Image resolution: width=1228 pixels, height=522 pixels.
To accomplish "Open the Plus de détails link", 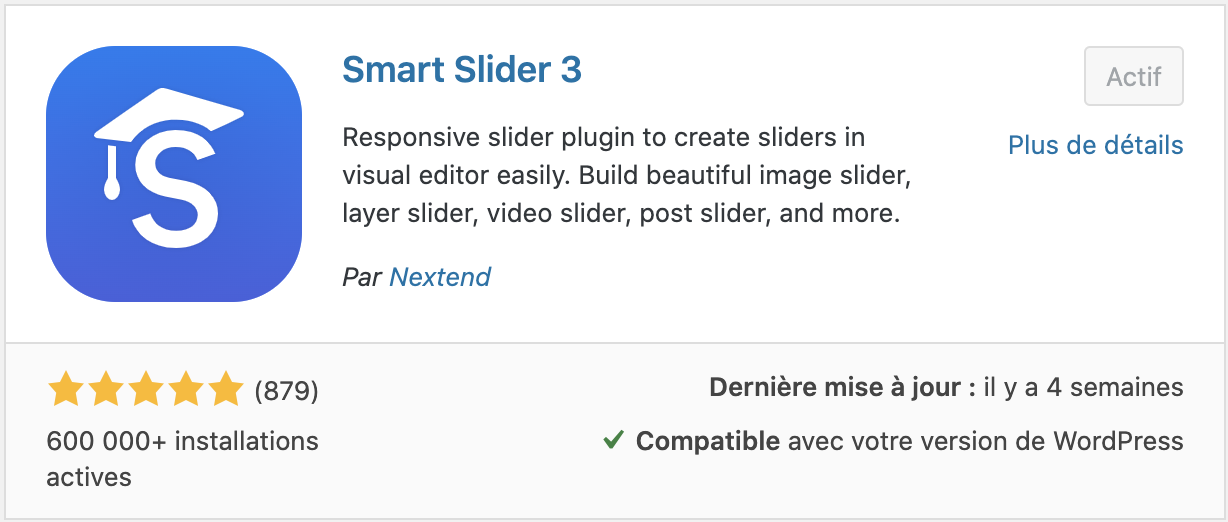I will pos(1096,145).
